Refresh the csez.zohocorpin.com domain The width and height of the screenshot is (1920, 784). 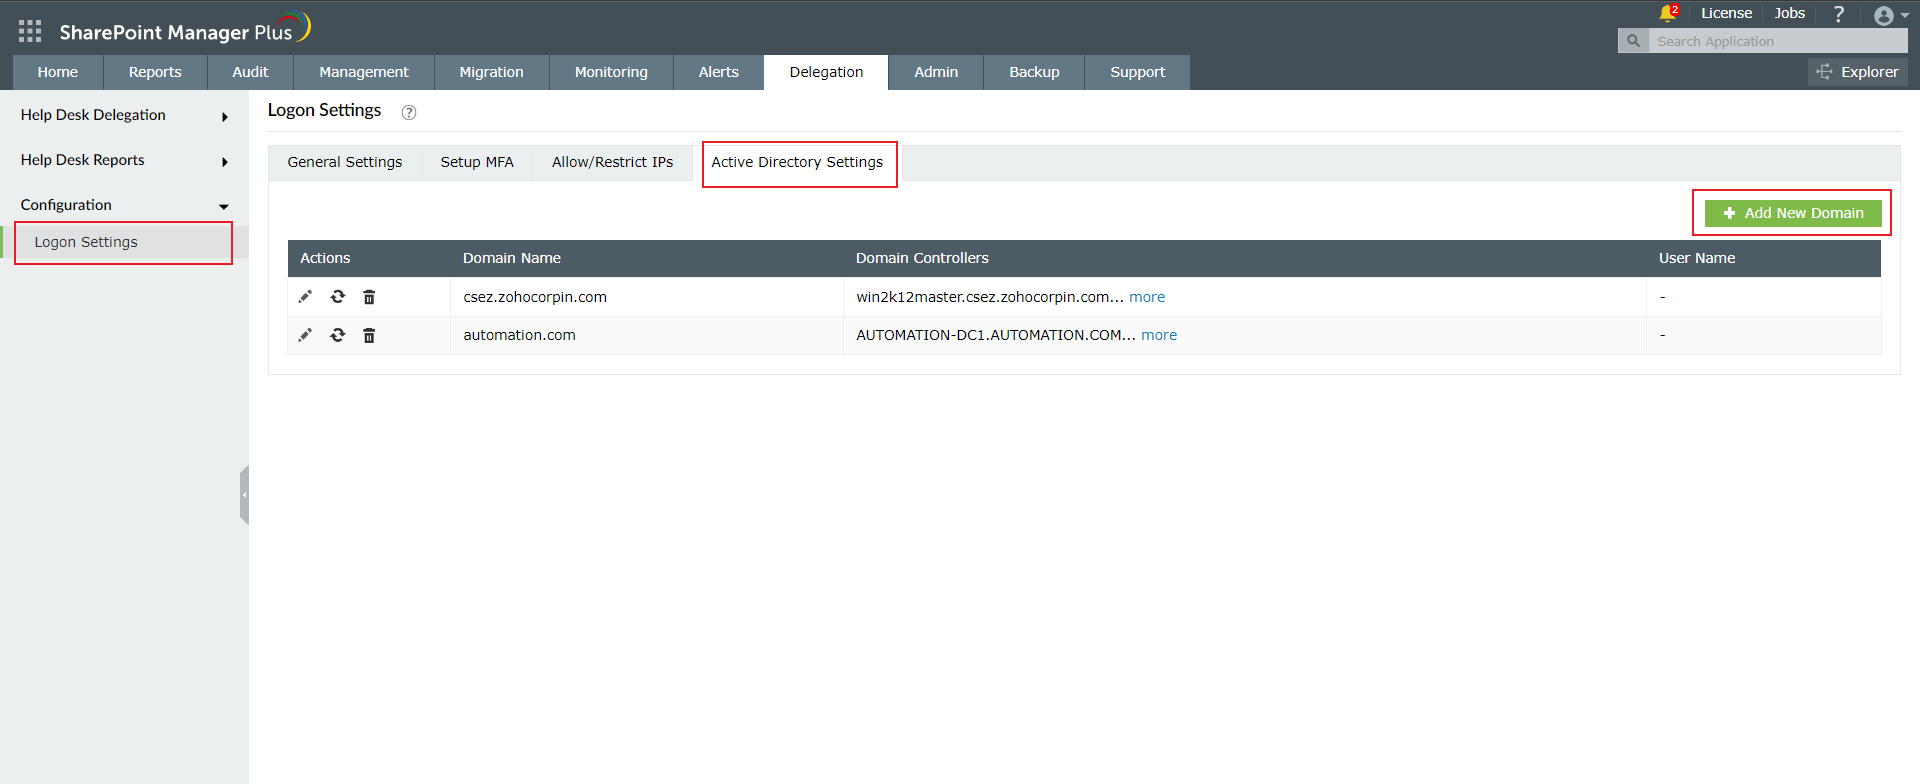click(338, 297)
